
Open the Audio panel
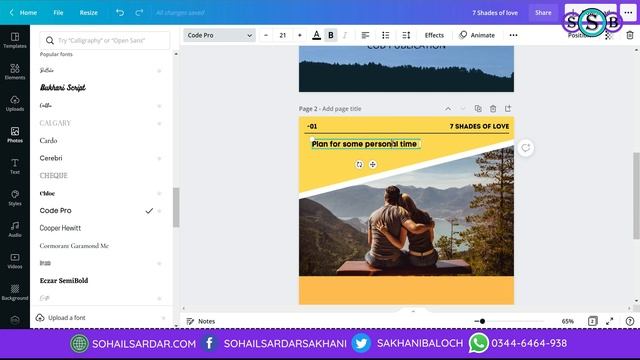[x=15, y=229]
